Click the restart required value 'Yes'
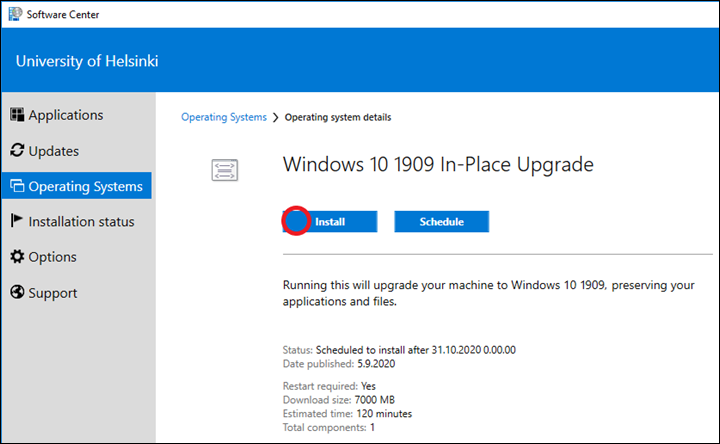This screenshot has height=444, width=720. coord(368,386)
